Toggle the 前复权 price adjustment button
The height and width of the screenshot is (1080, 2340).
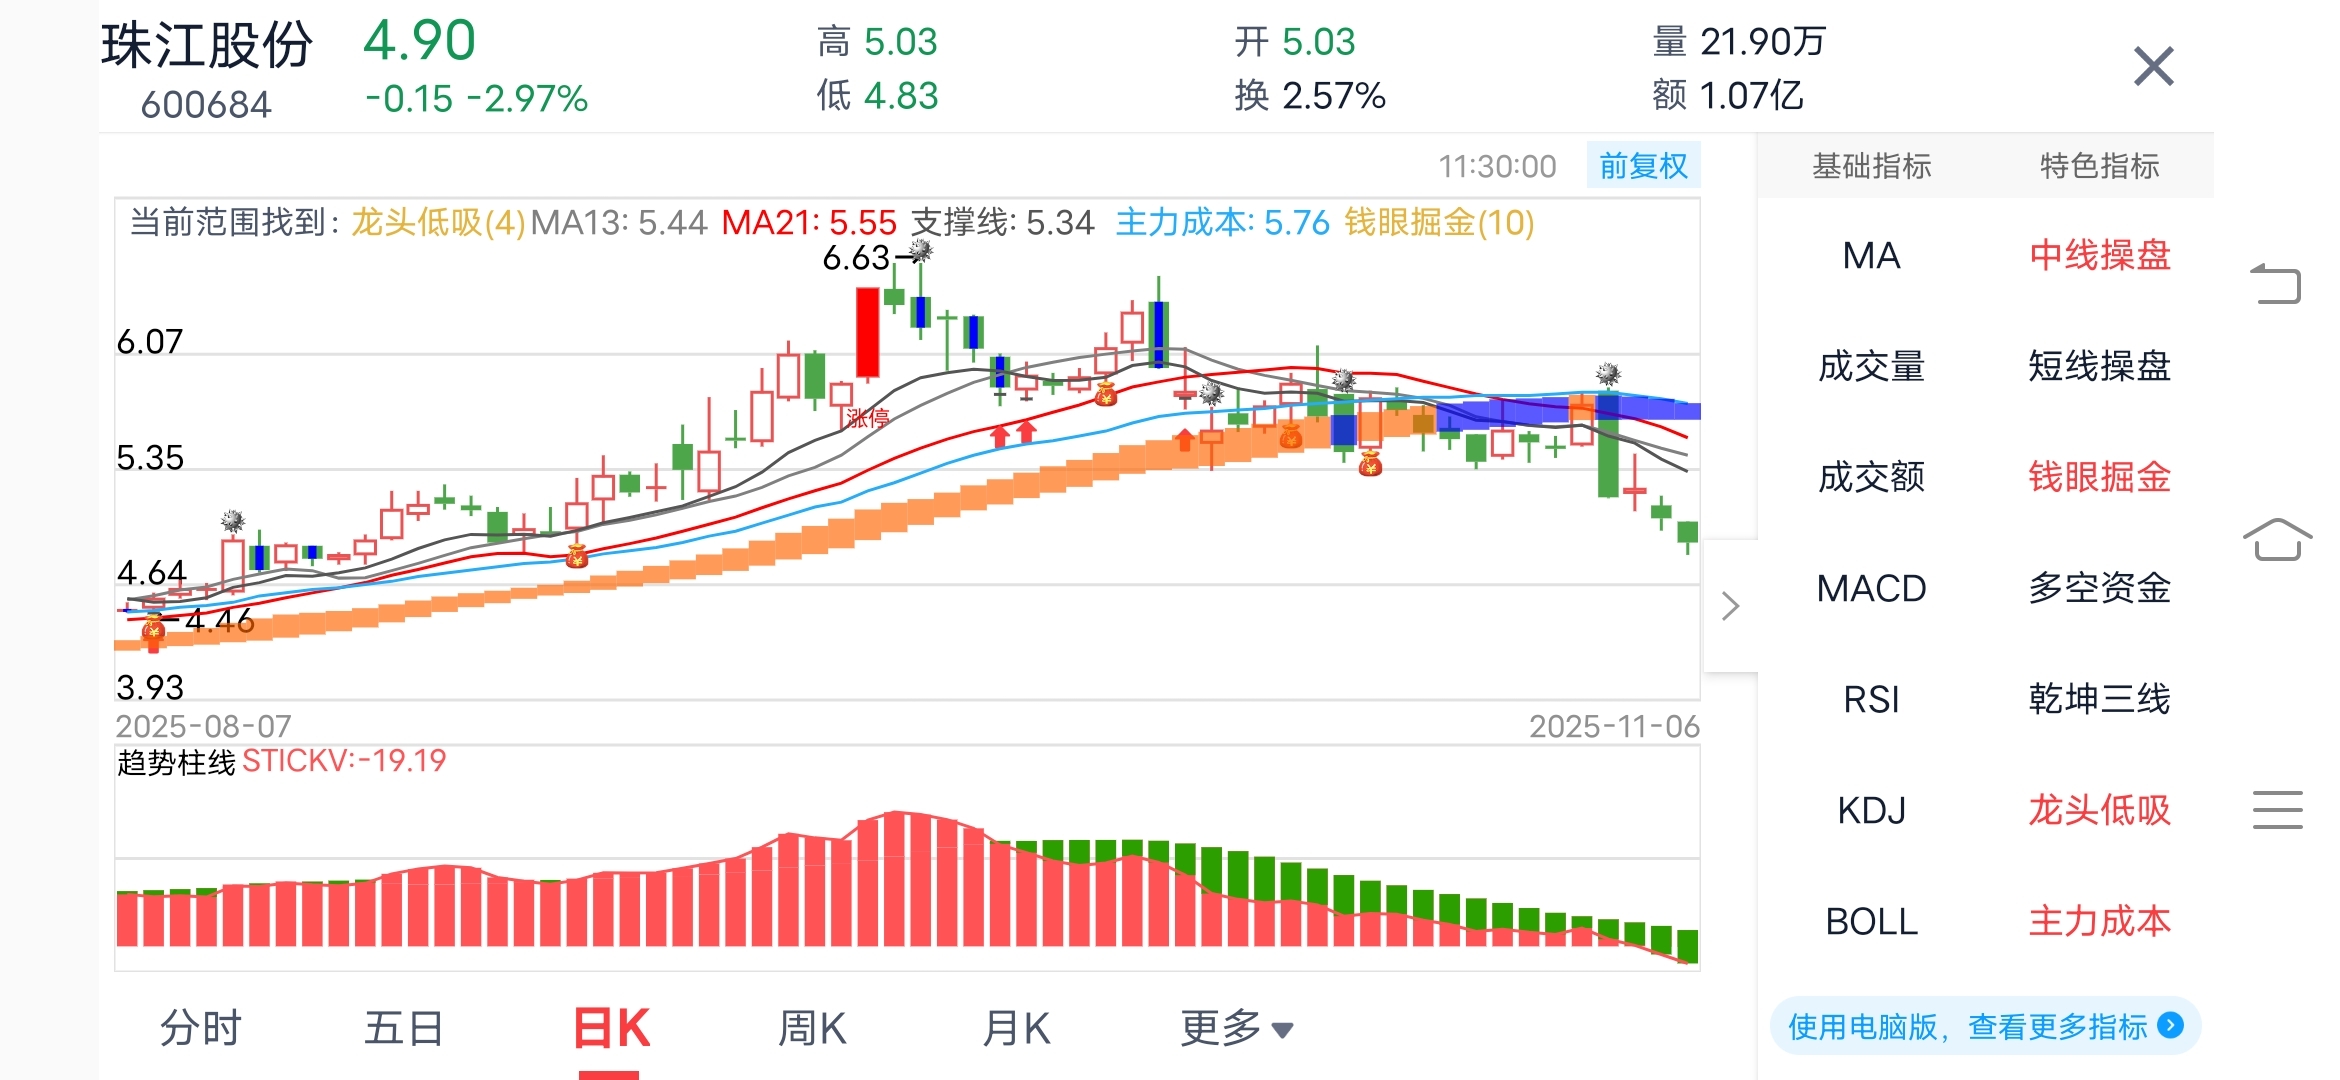pyautogui.click(x=1643, y=166)
